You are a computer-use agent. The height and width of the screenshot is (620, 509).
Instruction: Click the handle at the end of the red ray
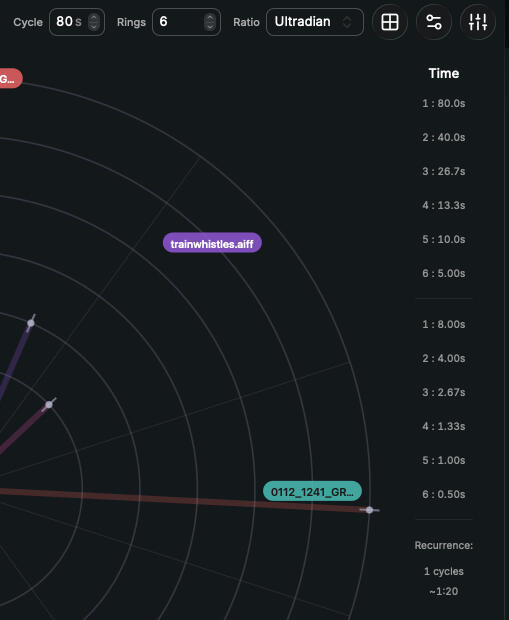pos(369,510)
